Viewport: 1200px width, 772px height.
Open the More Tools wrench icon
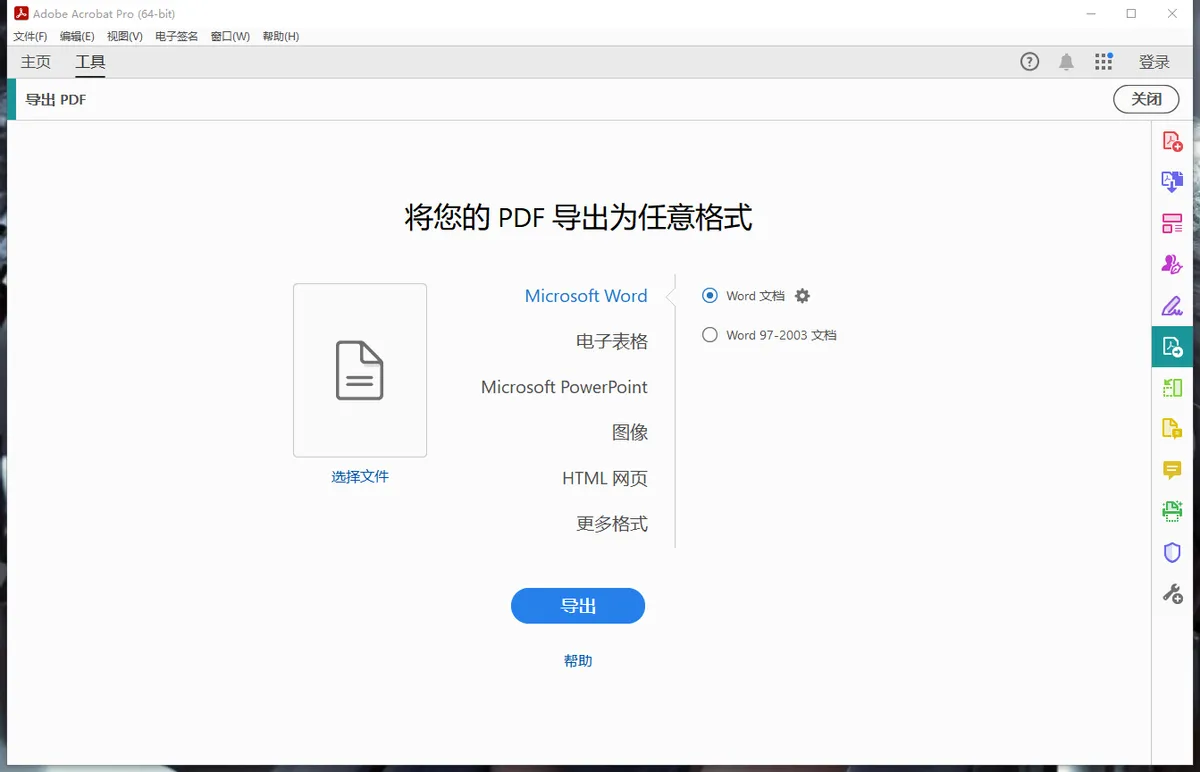point(1172,593)
